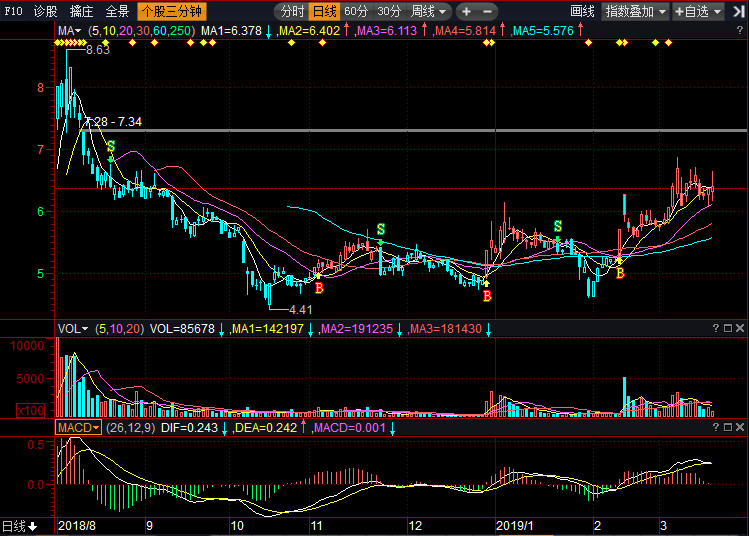Click the gray horizontal price line at 7.34
This screenshot has width=749, height=536.
coord(400,130)
